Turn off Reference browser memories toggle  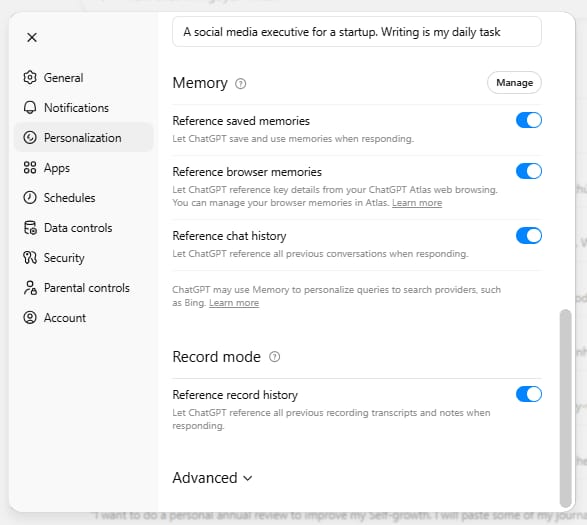pos(529,171)
